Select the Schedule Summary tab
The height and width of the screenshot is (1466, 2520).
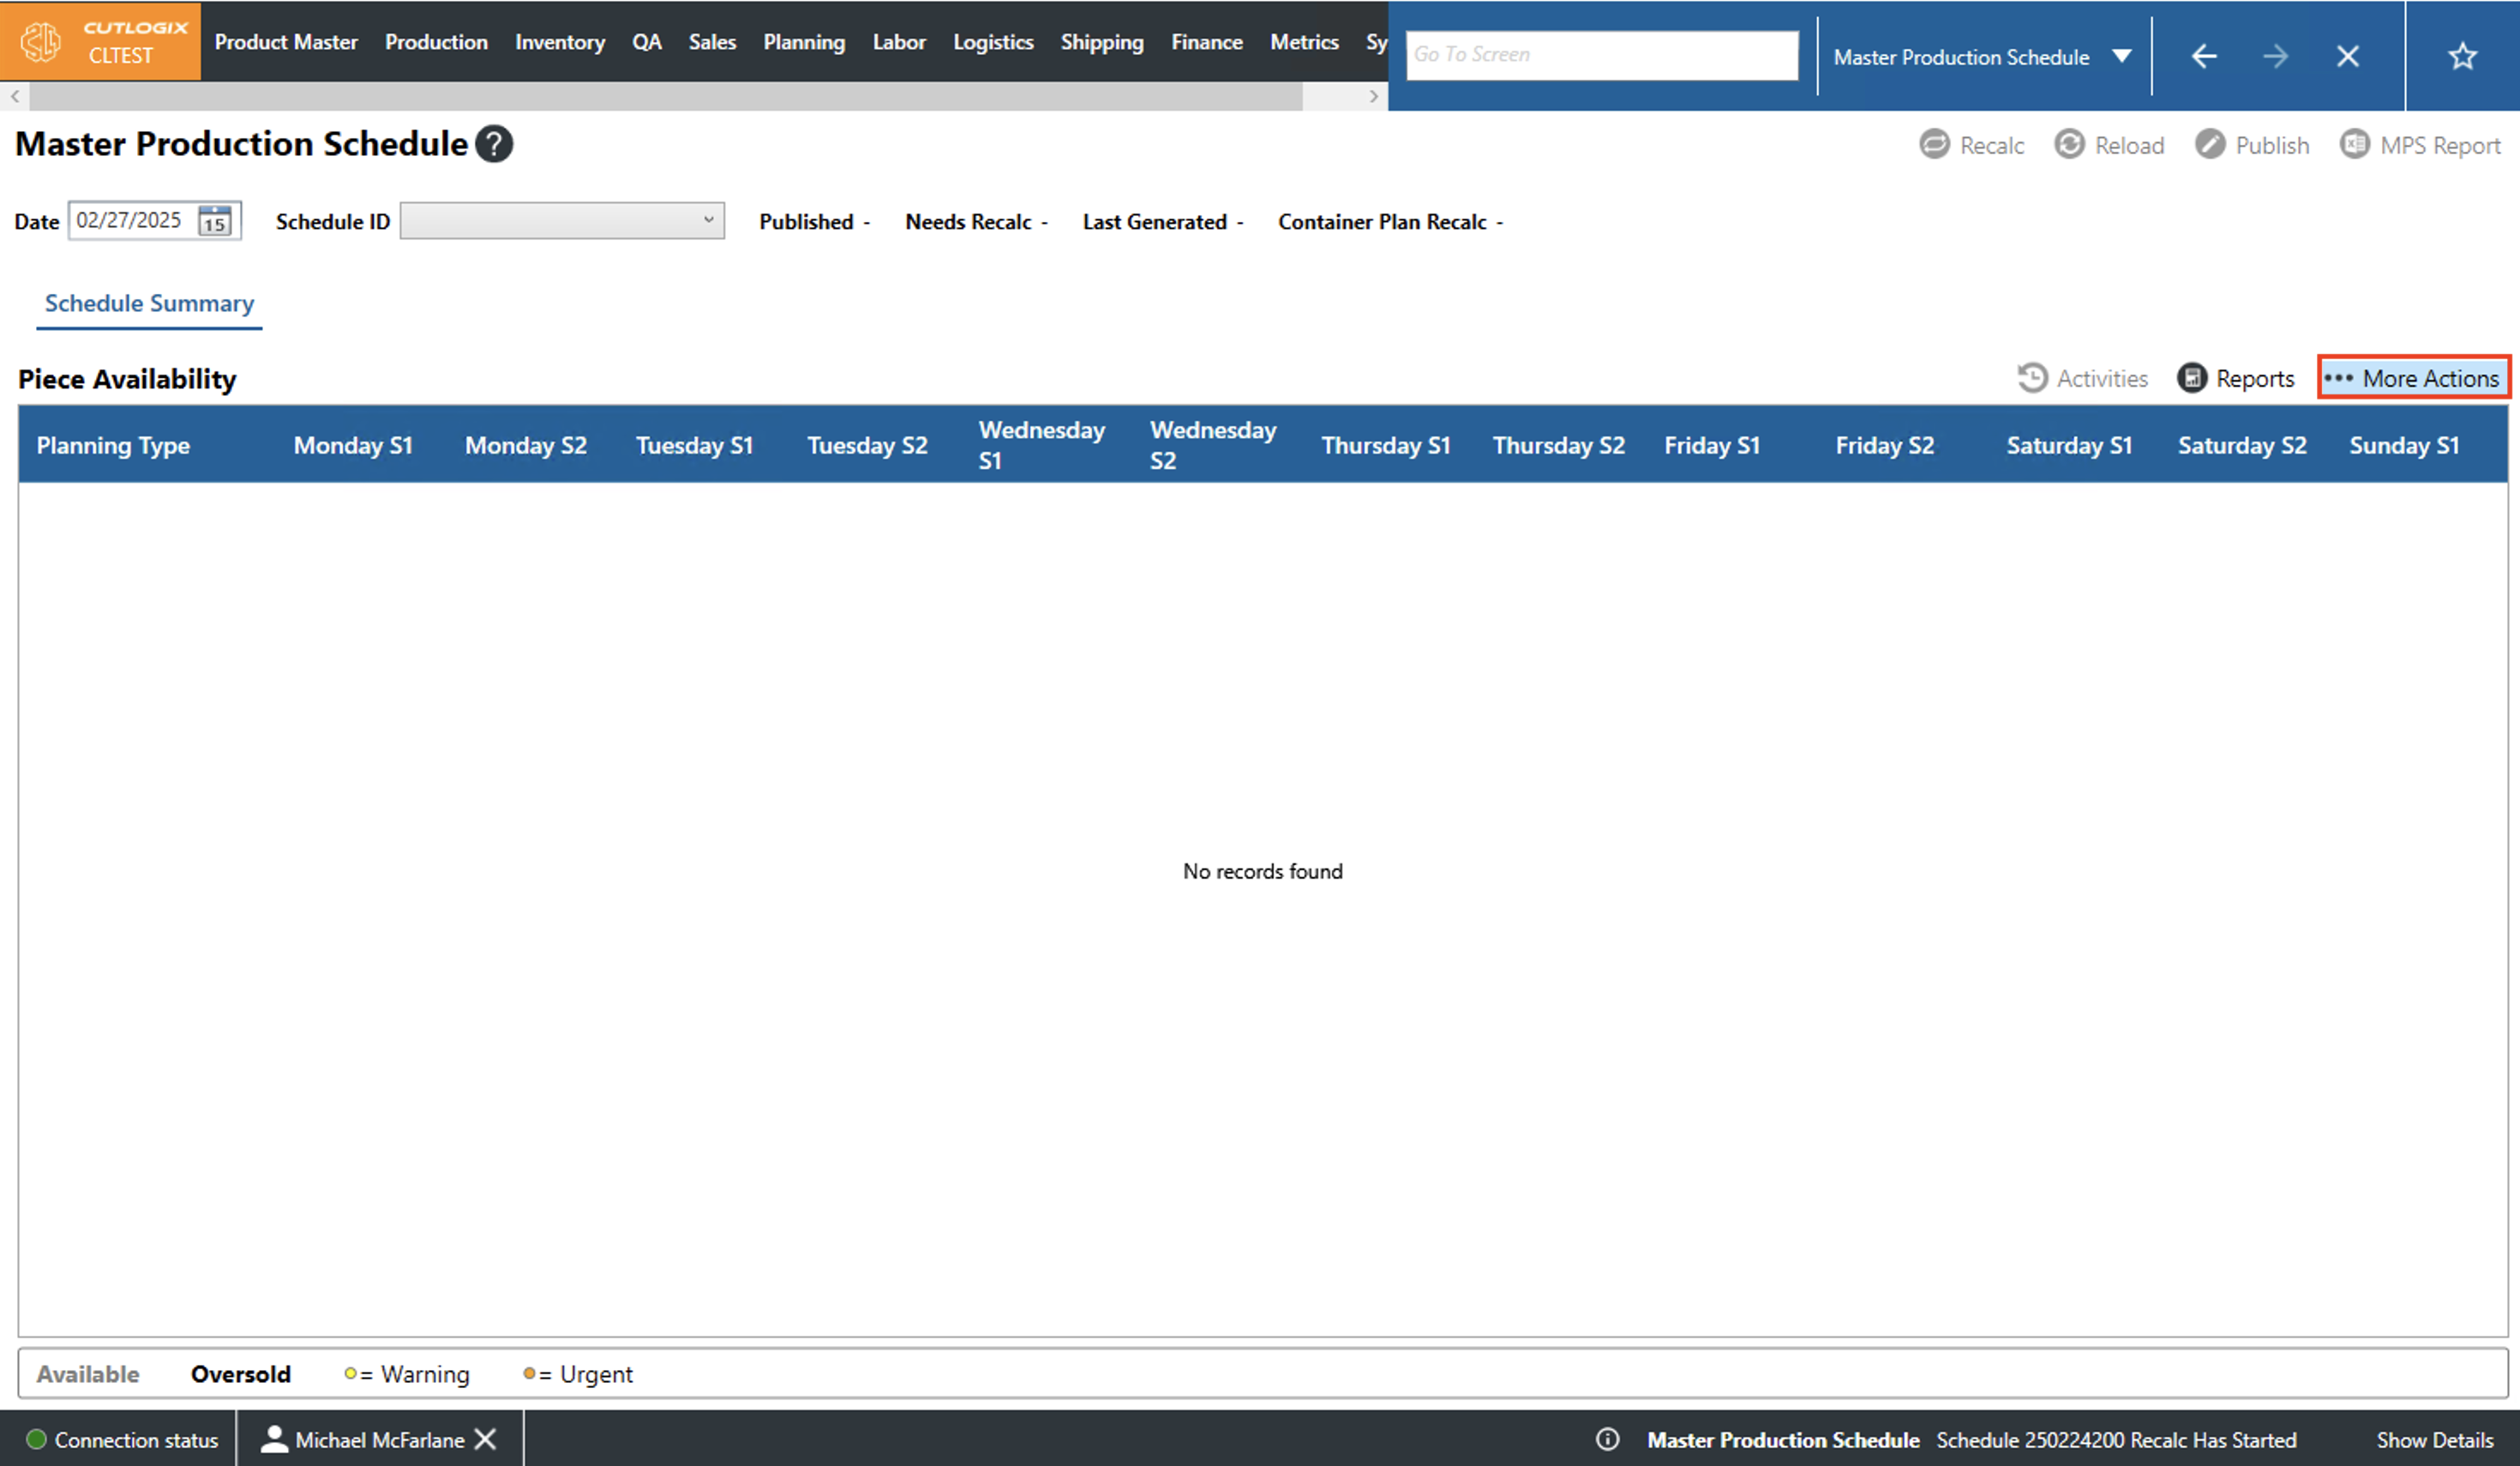[149, 303]
